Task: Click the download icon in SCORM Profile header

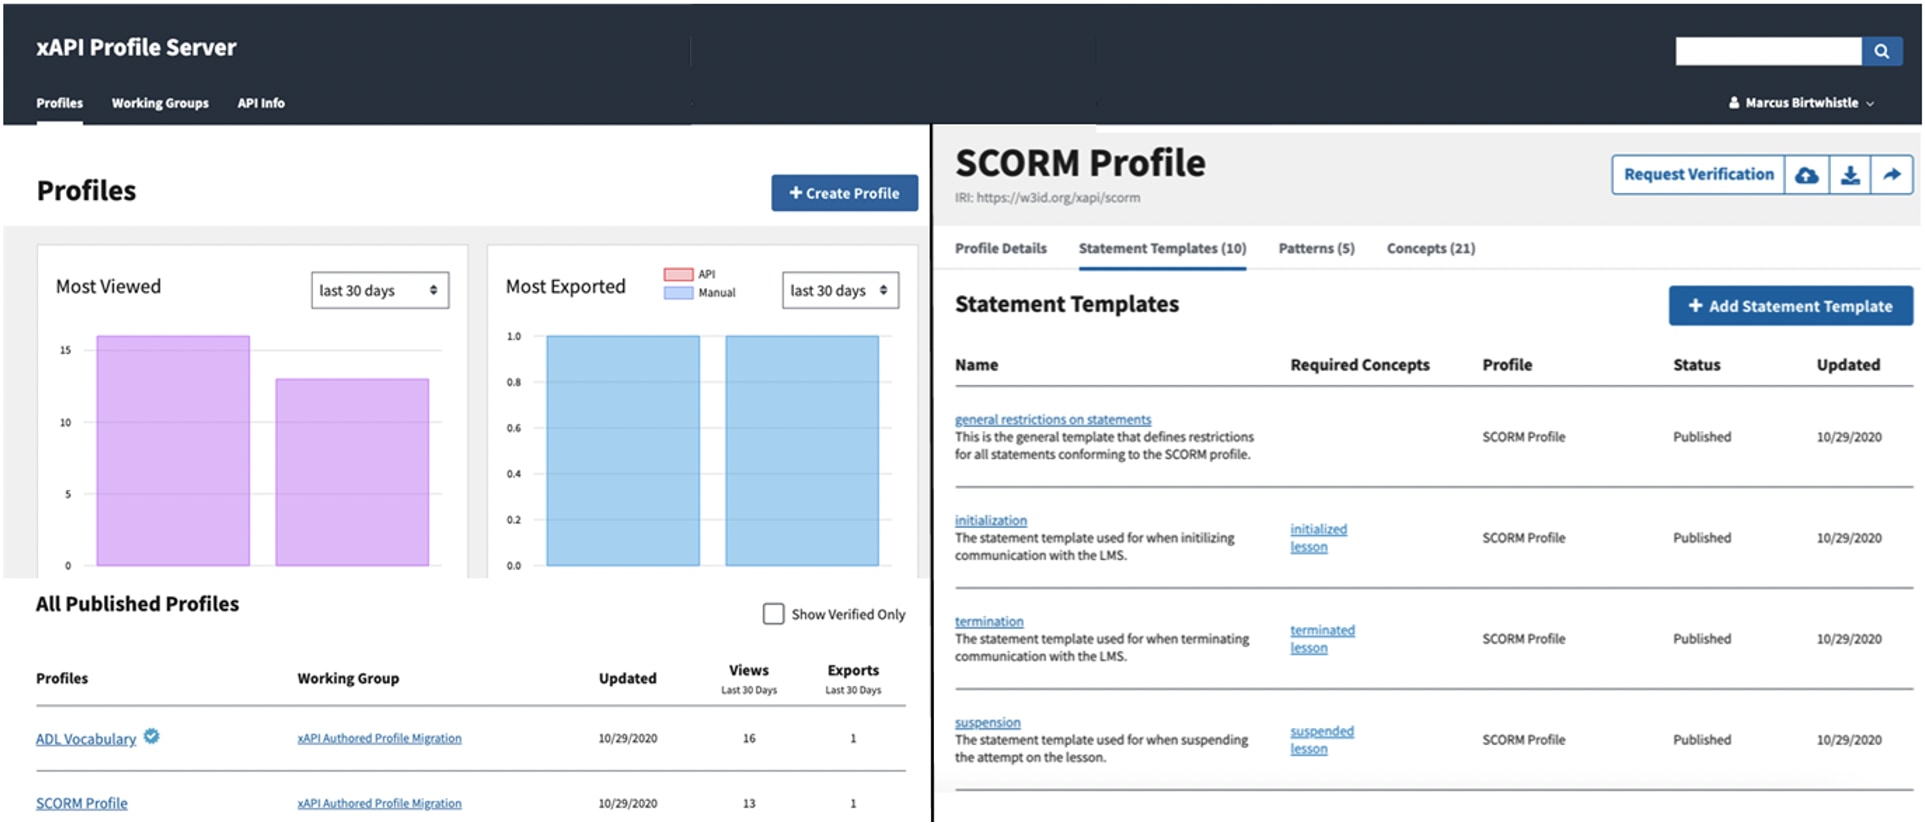Action: point(1850,175)
